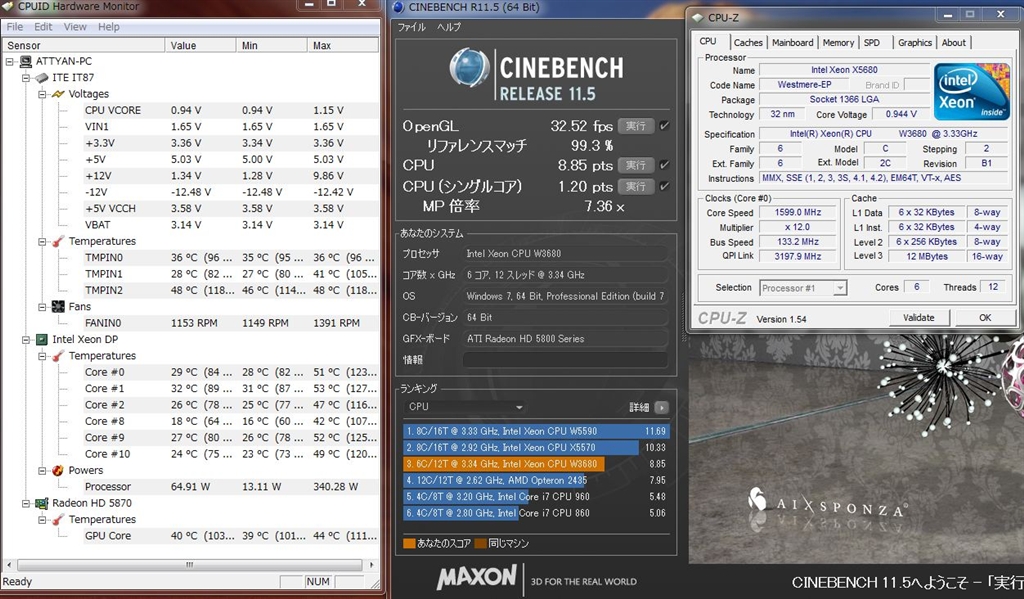This screenshot has height=599, width=1024.
Task: Click the Hardware Monitor horizontal scrollbar
Action: point(188,564)
